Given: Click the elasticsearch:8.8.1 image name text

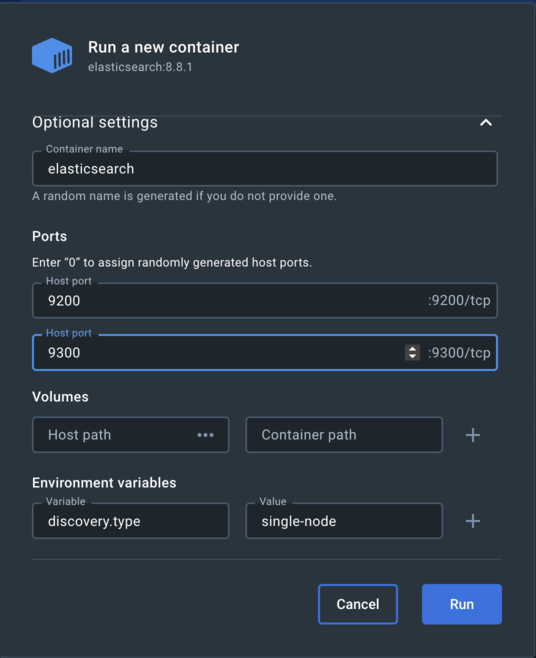Looking at the screenshot, I should (140, 67).
